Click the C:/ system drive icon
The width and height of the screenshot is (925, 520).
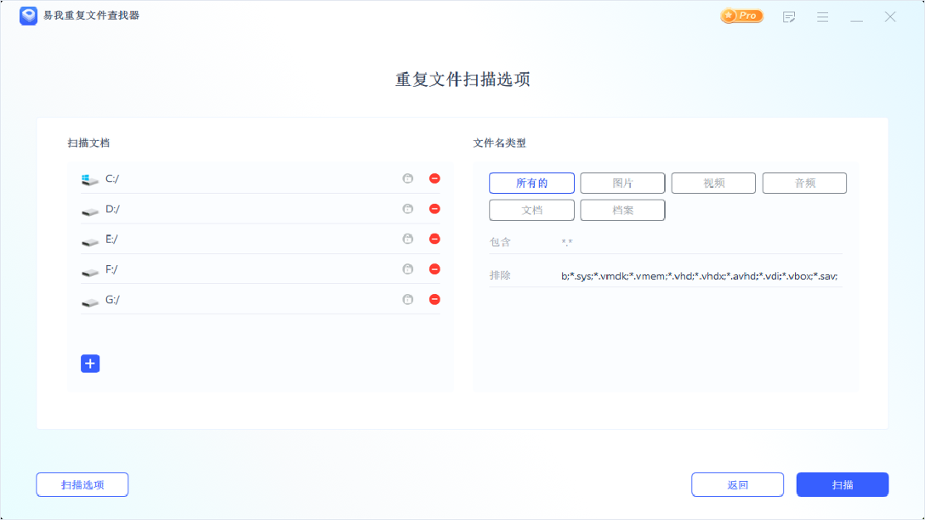(90, 179)
